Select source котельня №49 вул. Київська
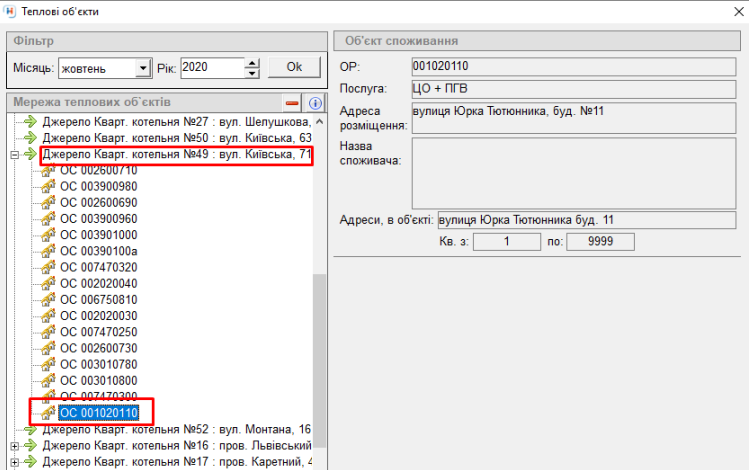Viewport: 749px width, 470px height. [x=176, y=155]
